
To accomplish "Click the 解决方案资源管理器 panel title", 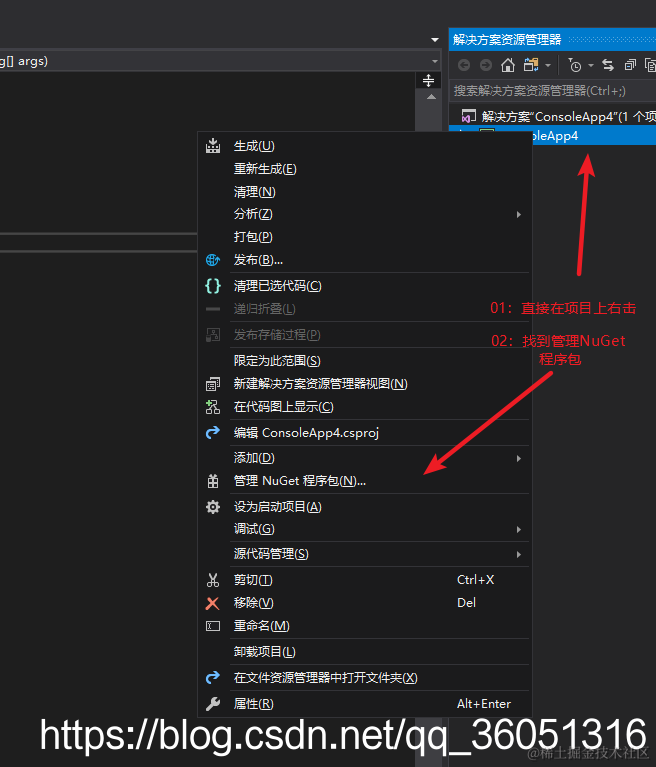I will [x=507, y=40].
